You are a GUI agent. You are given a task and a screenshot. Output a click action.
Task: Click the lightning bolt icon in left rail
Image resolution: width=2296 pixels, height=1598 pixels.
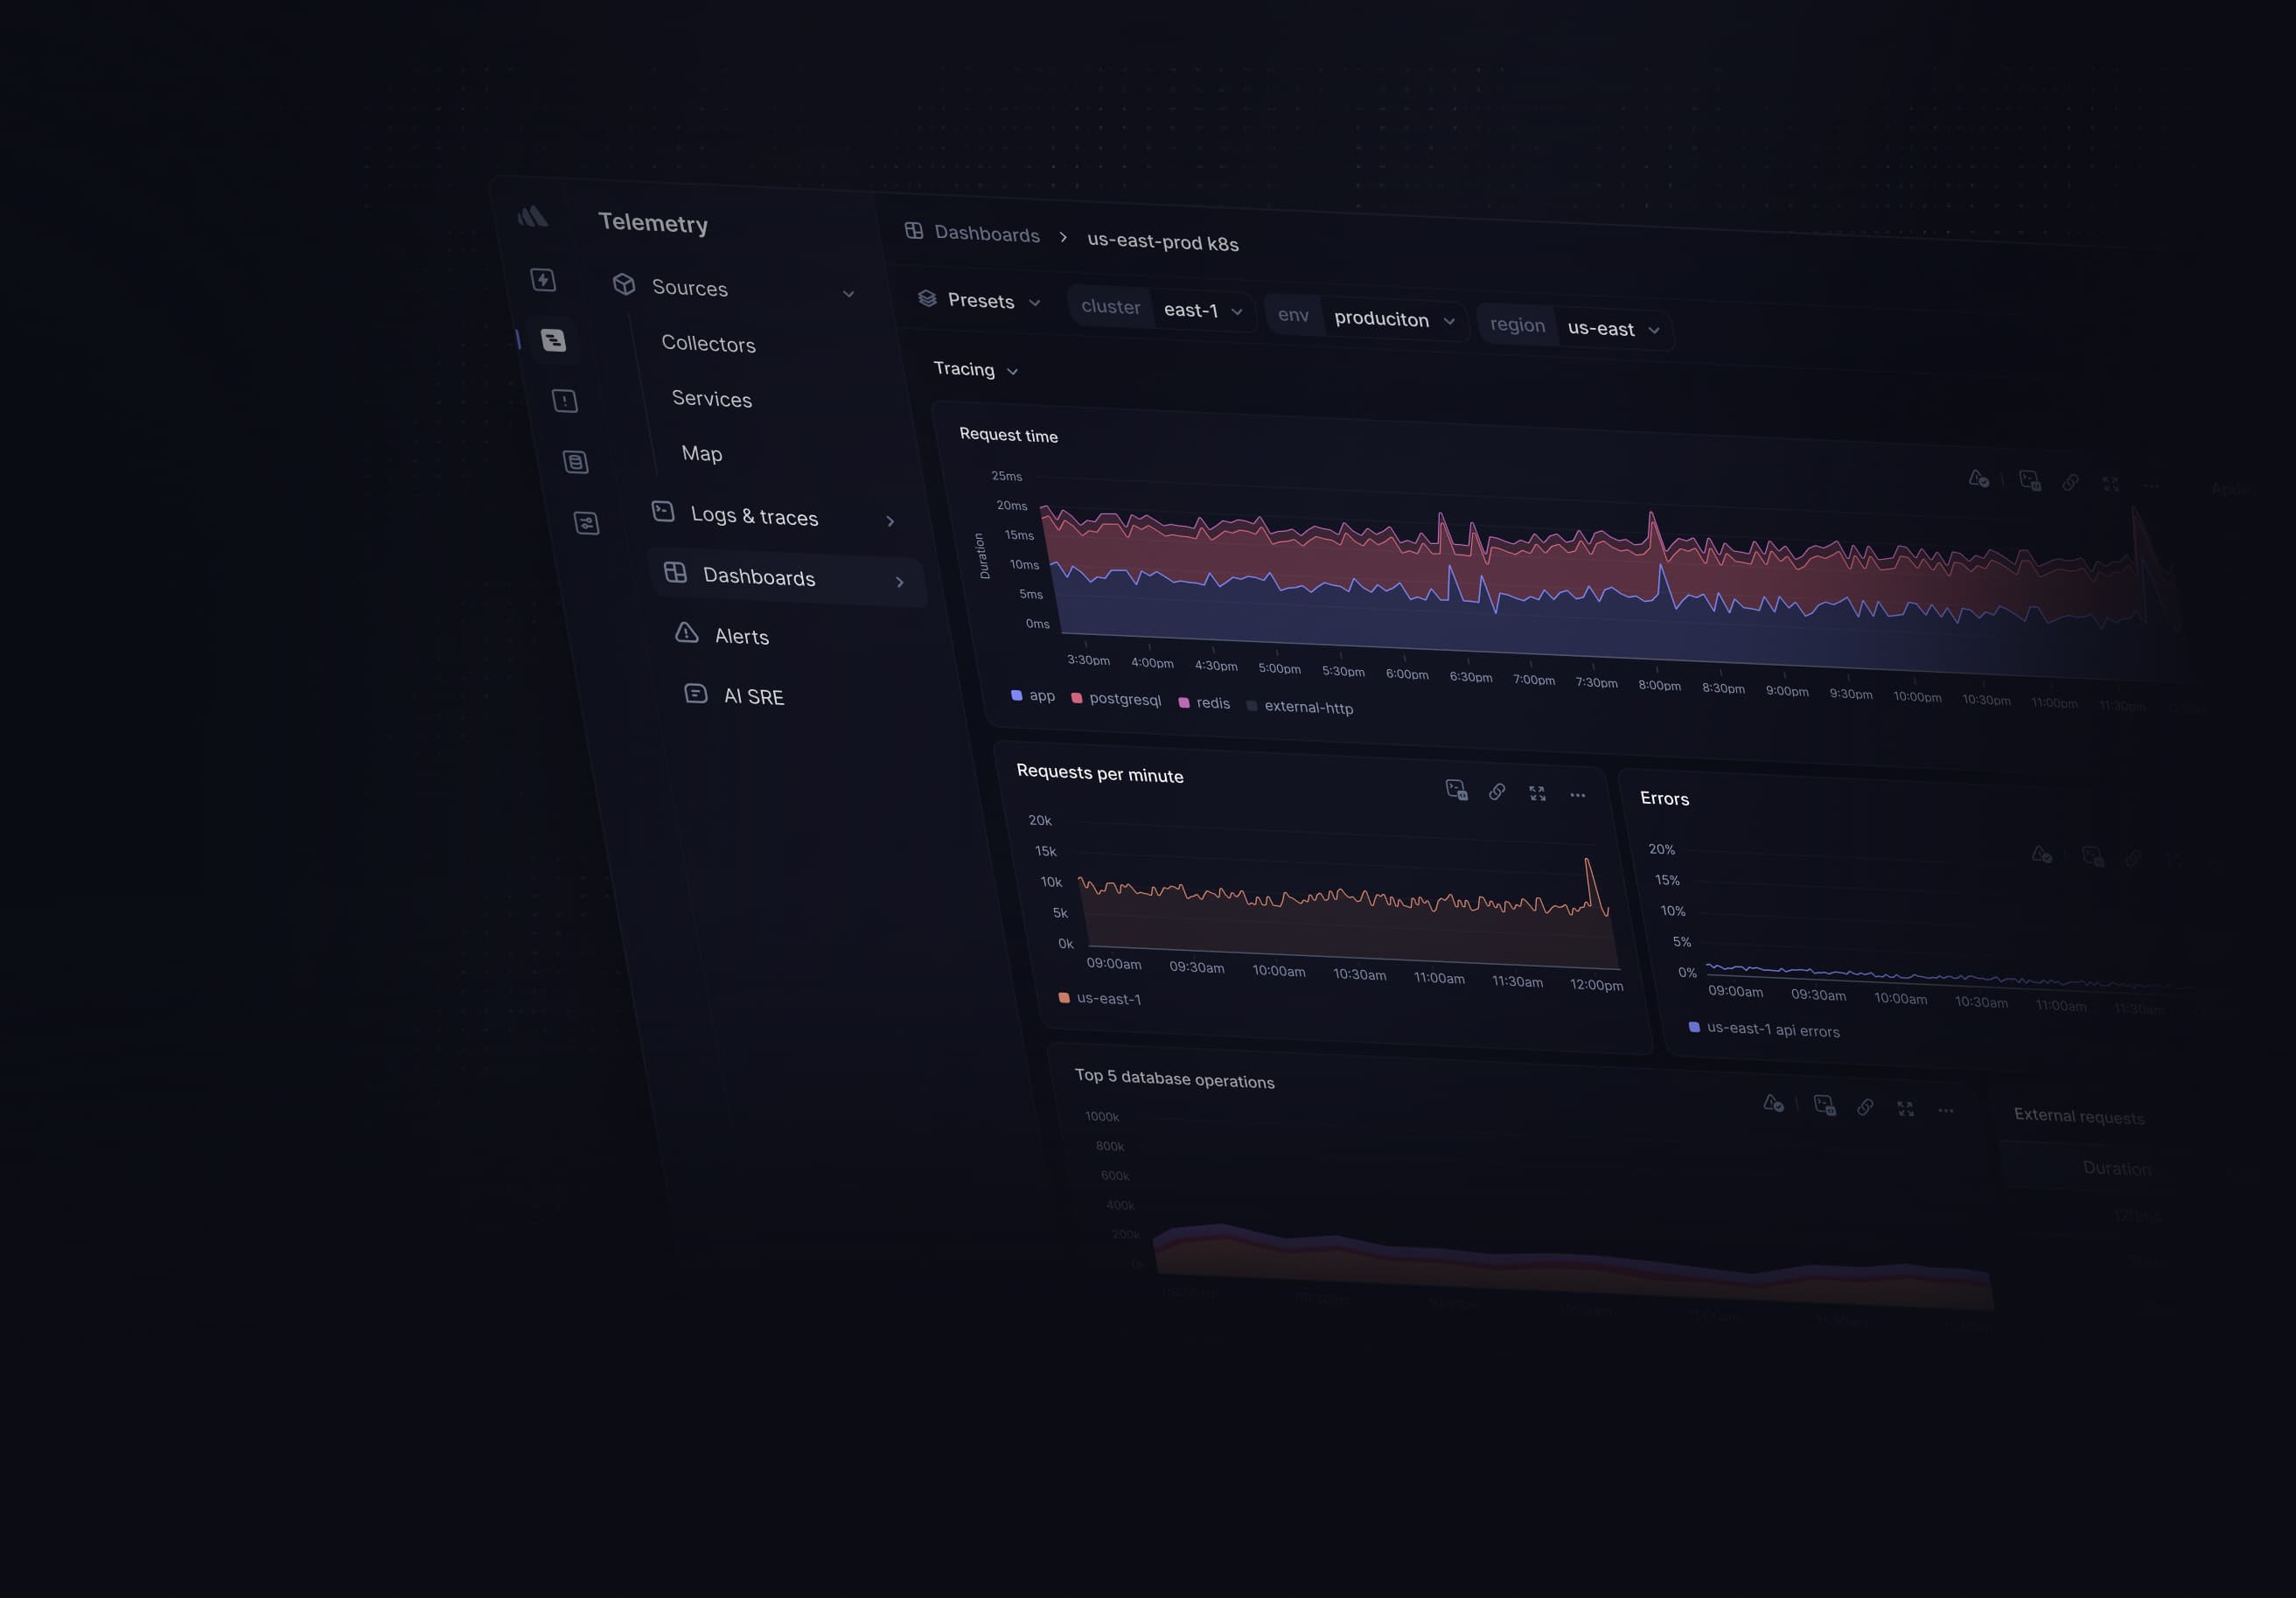pos(543,280)
